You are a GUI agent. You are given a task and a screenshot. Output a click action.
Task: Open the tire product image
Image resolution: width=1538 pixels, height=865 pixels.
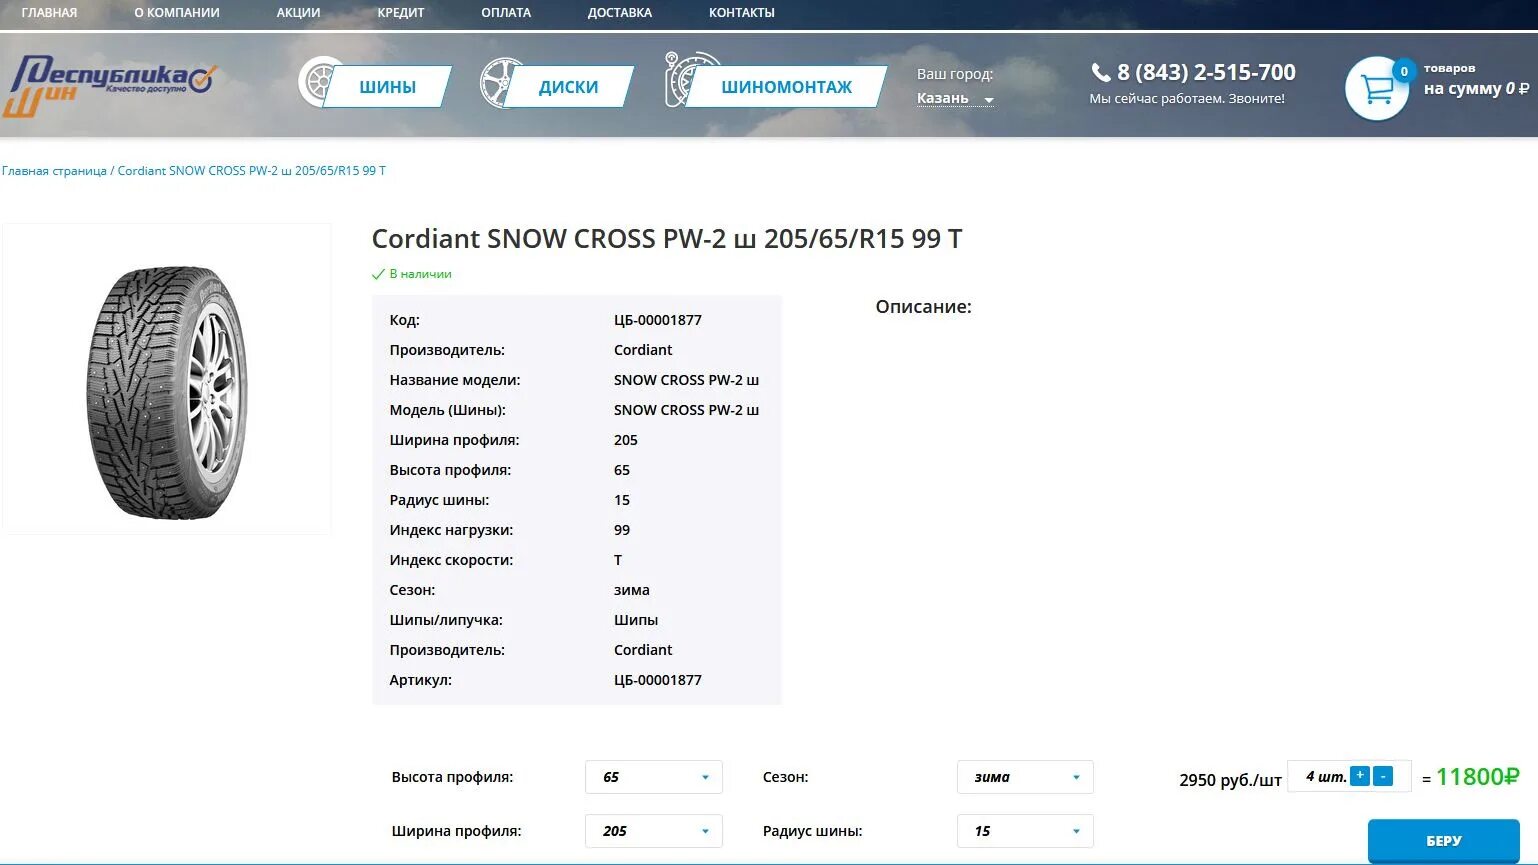point(167,379)
